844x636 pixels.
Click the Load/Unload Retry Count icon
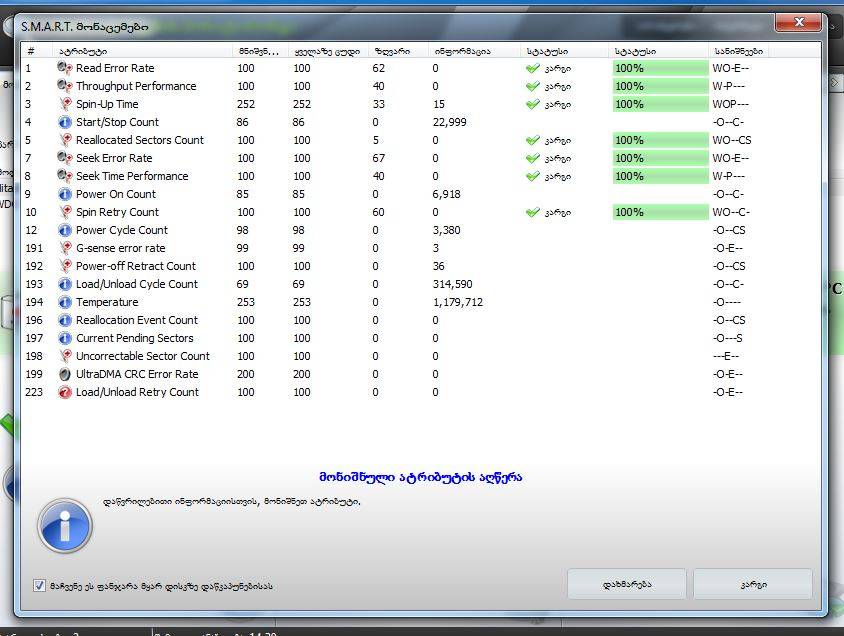pyautogui.click(x=65, y=392)
